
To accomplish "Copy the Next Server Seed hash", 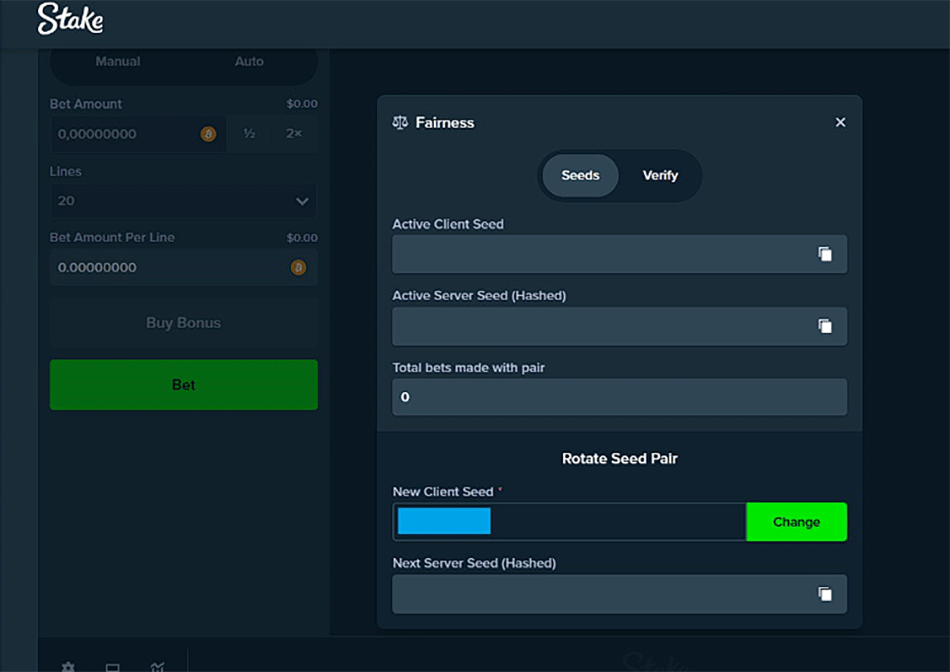I will pyautogui.click(x=825, y=594).
